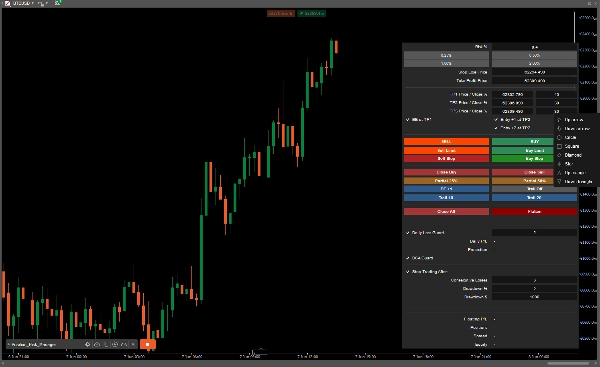Image resolution: width=600 pixels, height=367 pixels.
Task: Toggle the B/E after TP1 checkbox
Action: point(496,120)
